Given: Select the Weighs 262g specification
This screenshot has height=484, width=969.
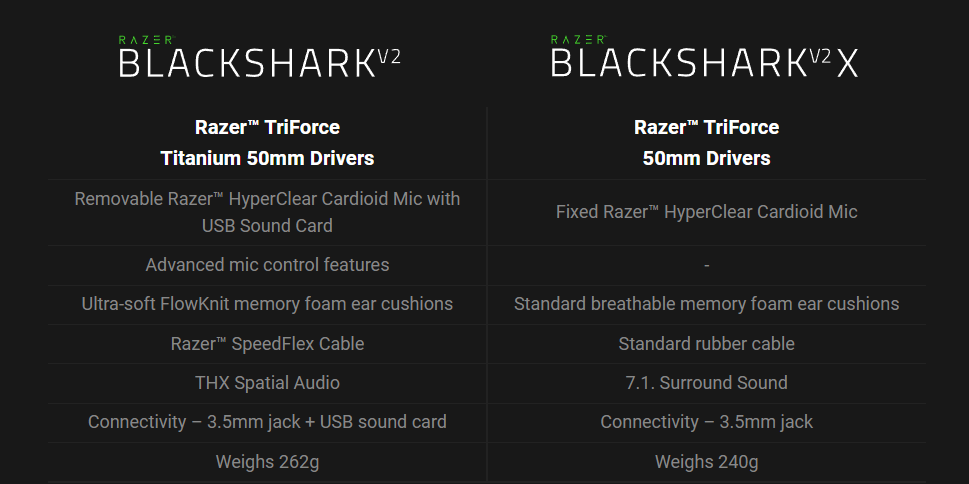Looking at the screenshot, I should click(x=268, y=462).
